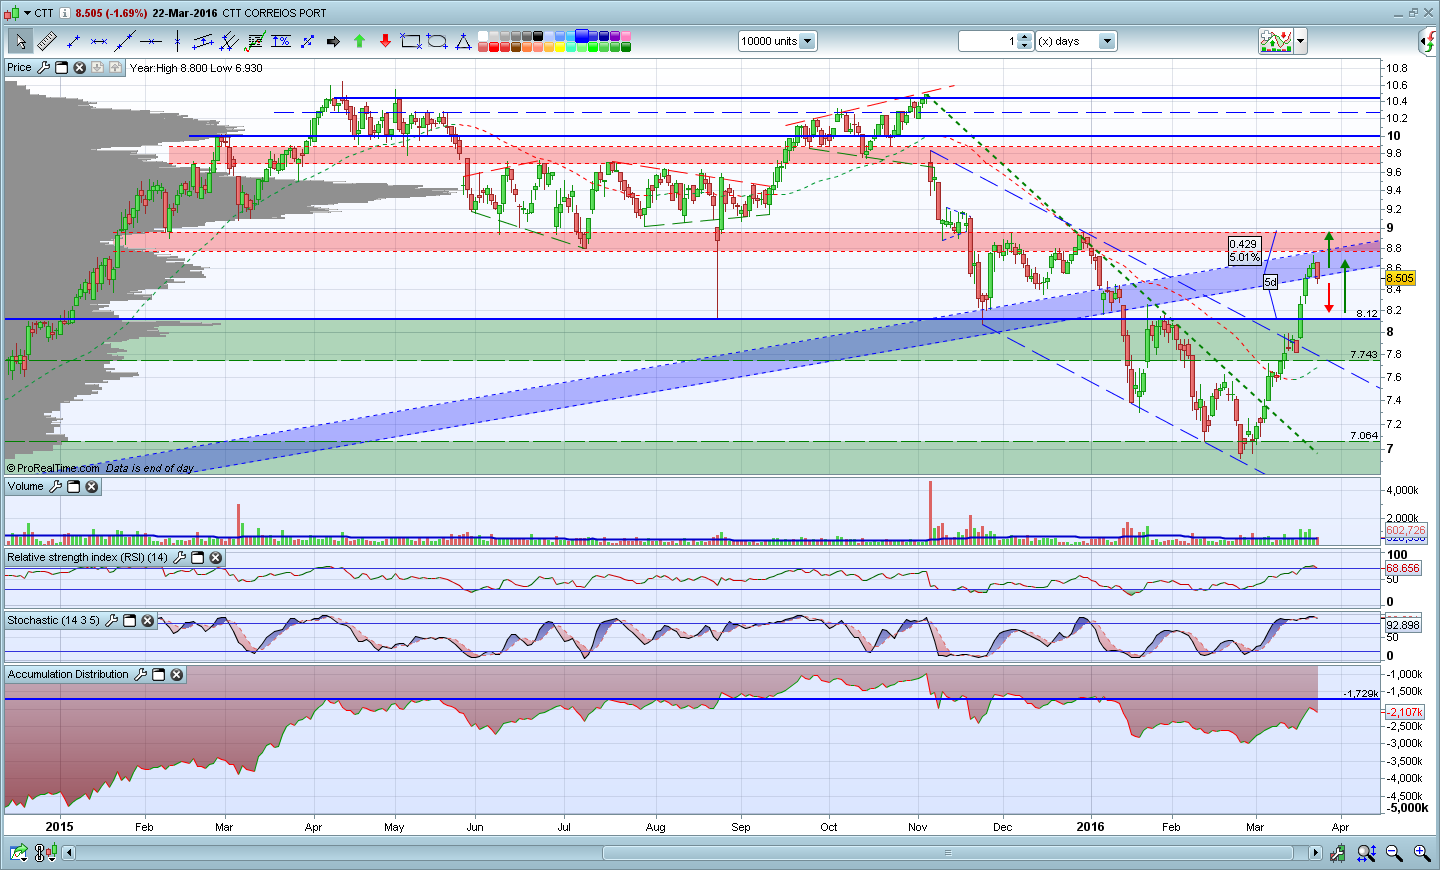
Task: Choose the green up arrow marker tool
Action: coord(359,41)
